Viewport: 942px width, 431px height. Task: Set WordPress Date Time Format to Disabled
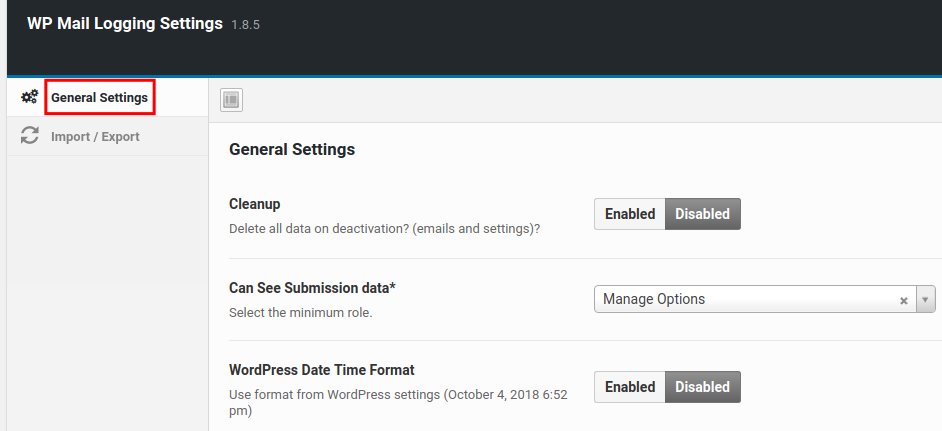pyautogui.click(x=702, y=387)
